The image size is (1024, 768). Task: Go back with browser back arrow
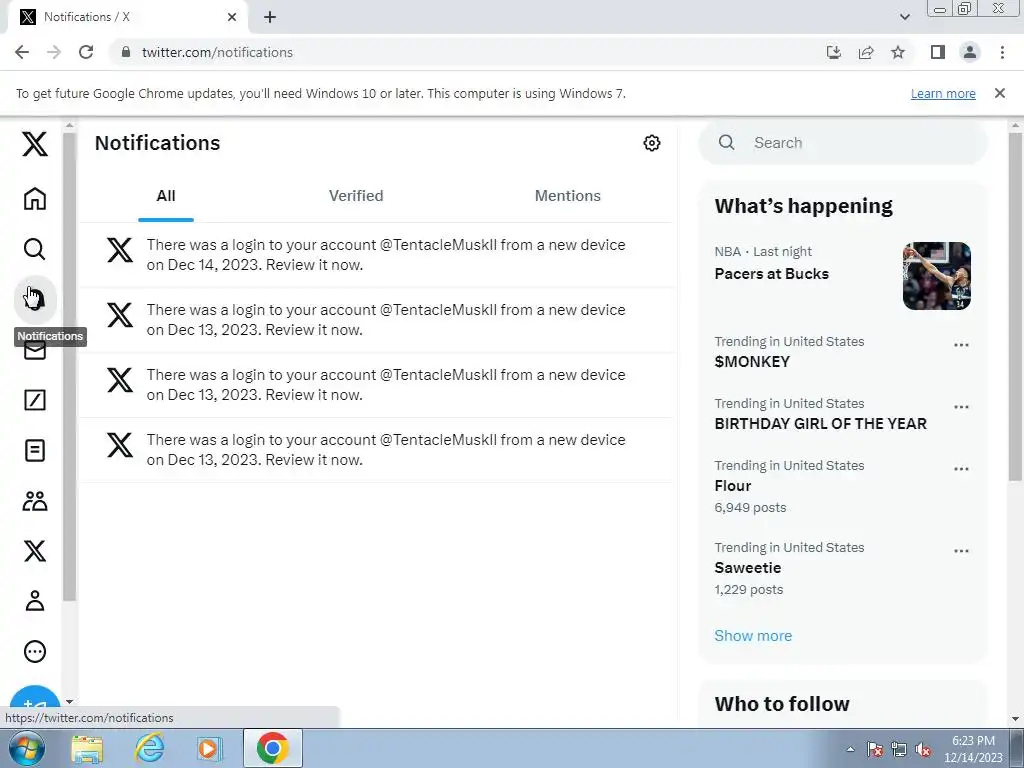point(22,52)
